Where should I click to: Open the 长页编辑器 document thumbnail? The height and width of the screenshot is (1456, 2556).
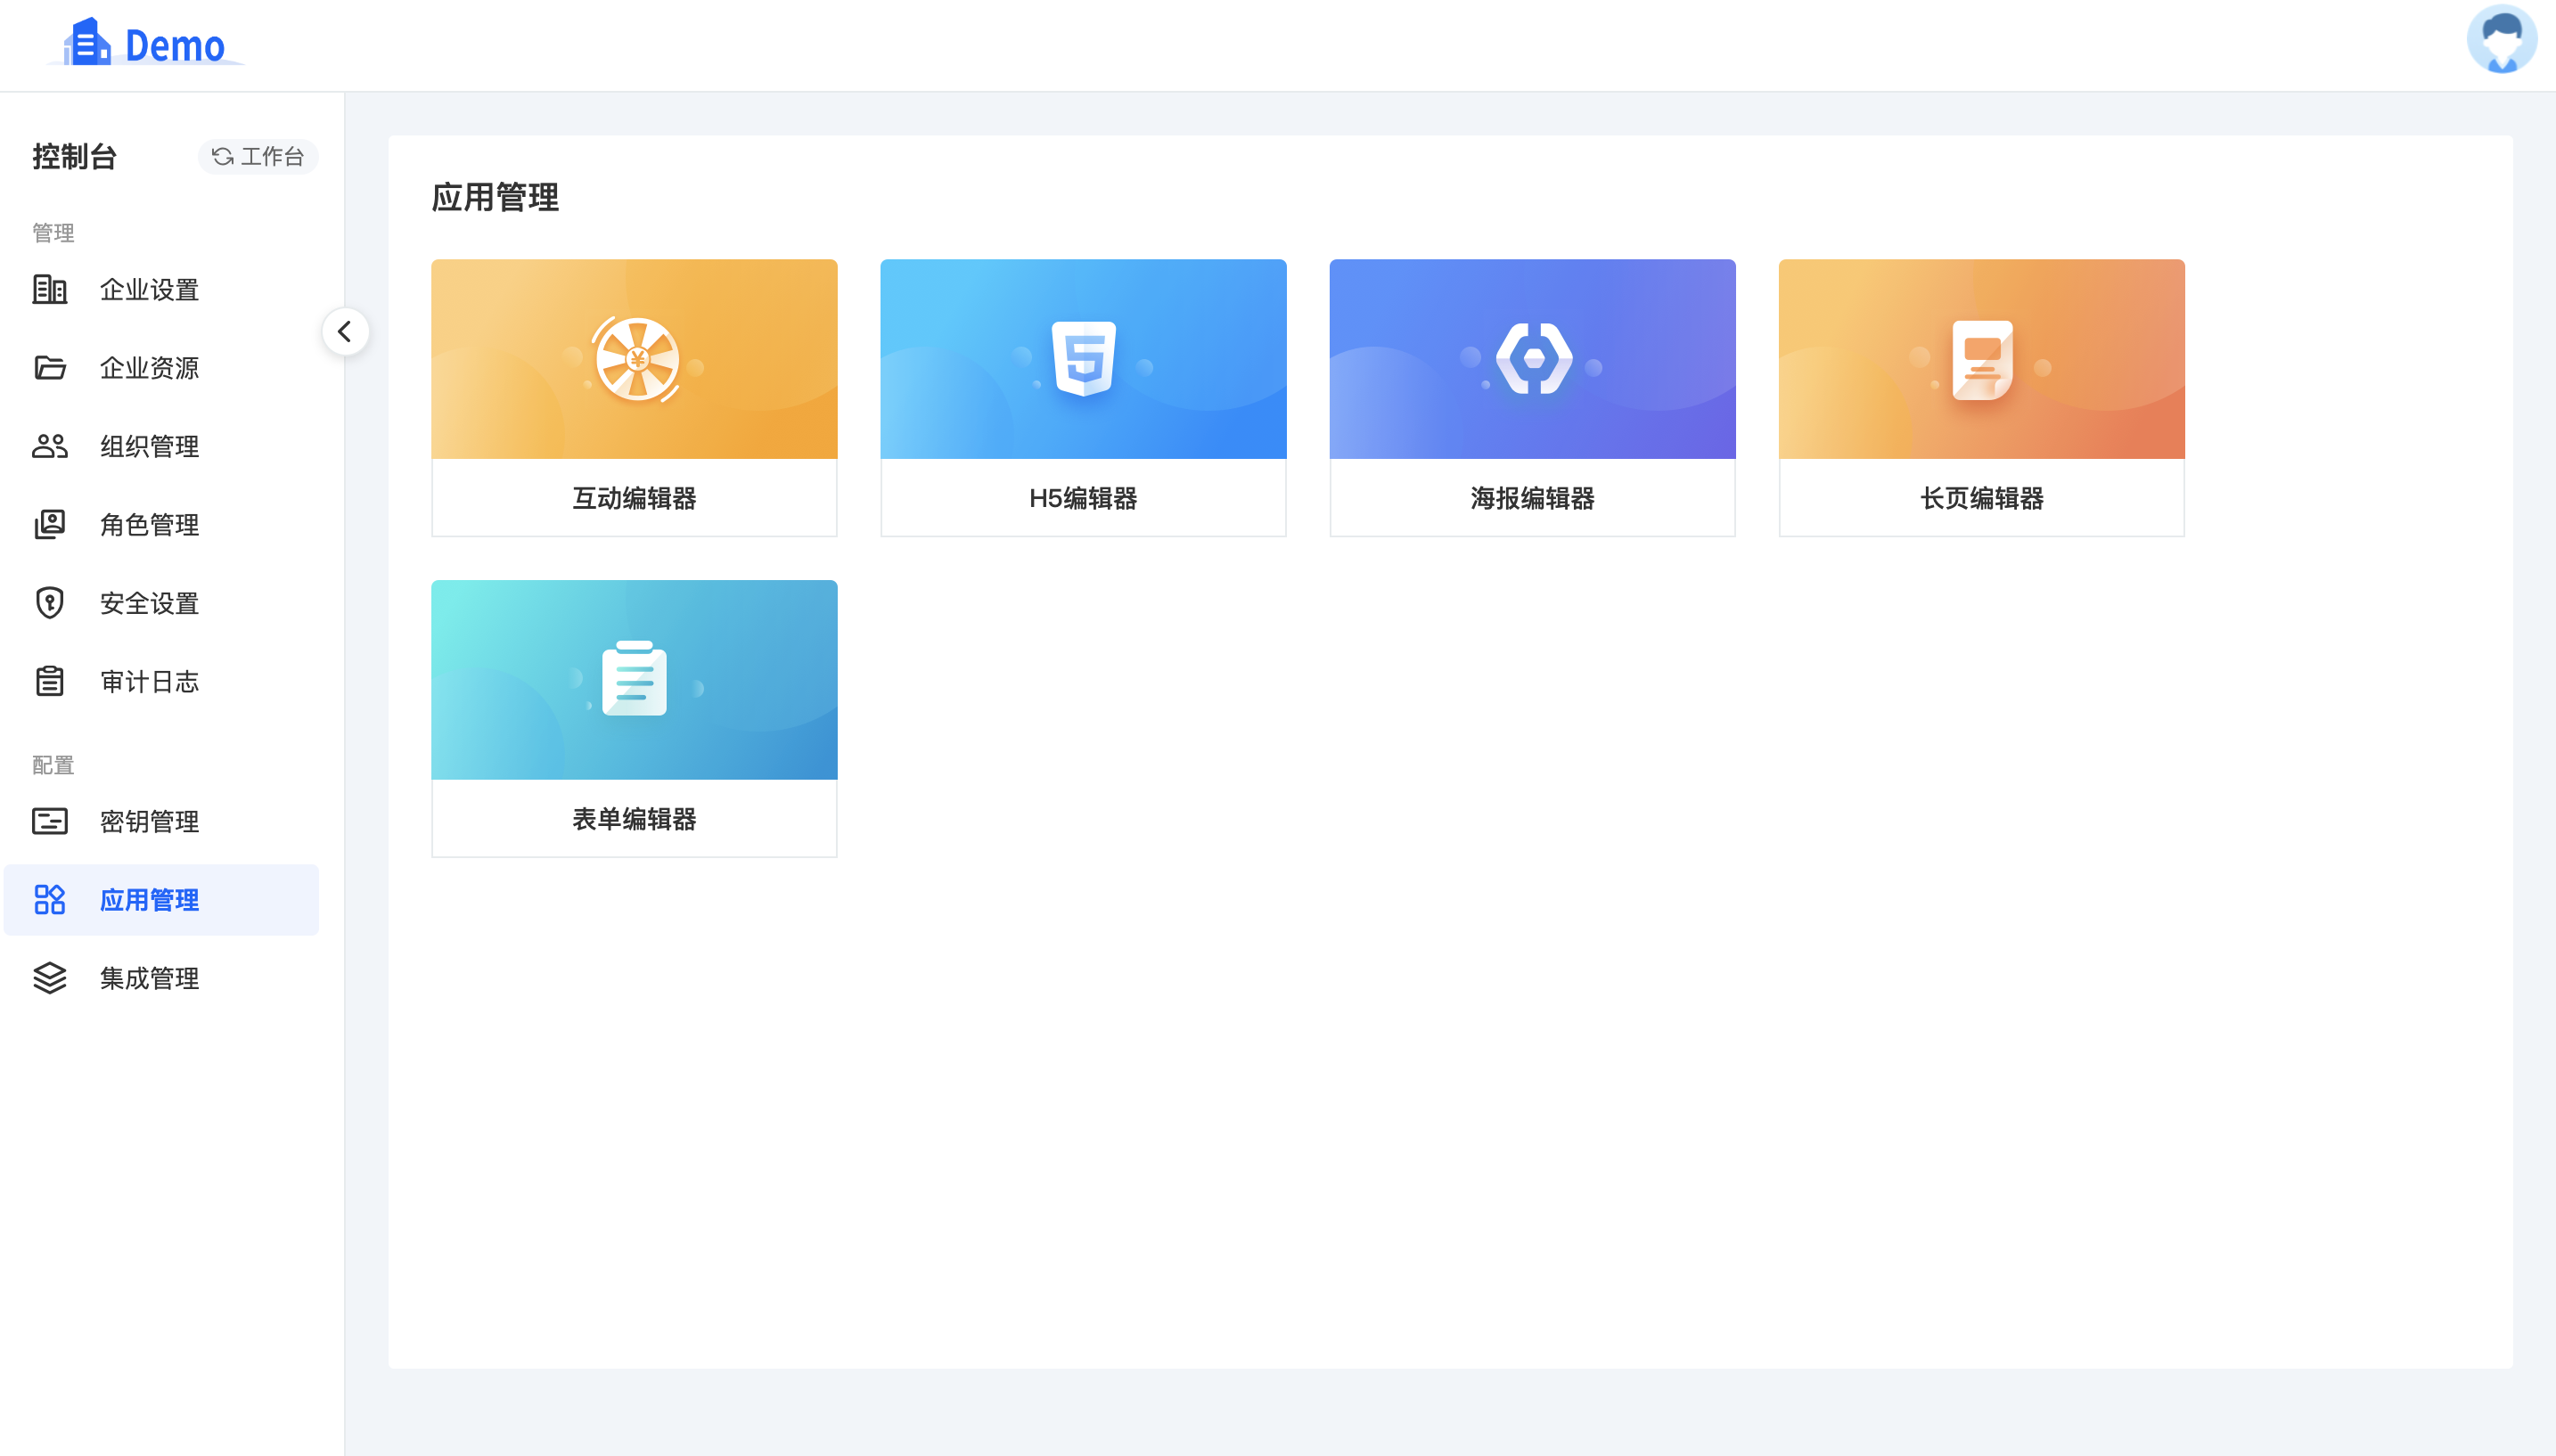(1981, 359)
